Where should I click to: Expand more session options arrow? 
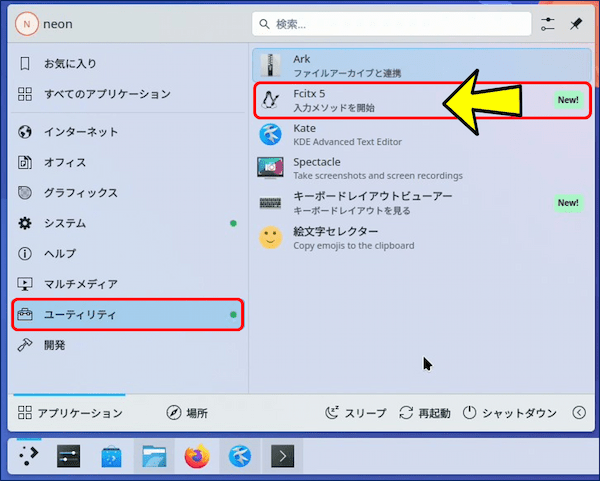click(x=578, y=412)
